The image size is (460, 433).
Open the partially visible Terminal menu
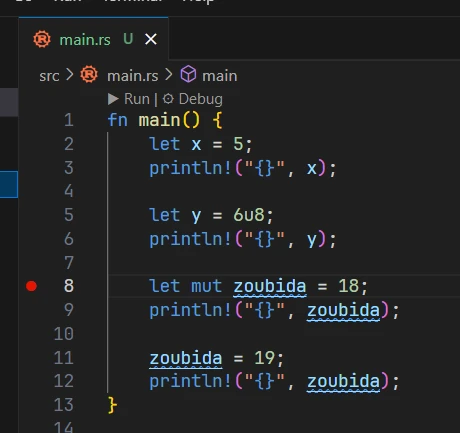click(133, 2)
